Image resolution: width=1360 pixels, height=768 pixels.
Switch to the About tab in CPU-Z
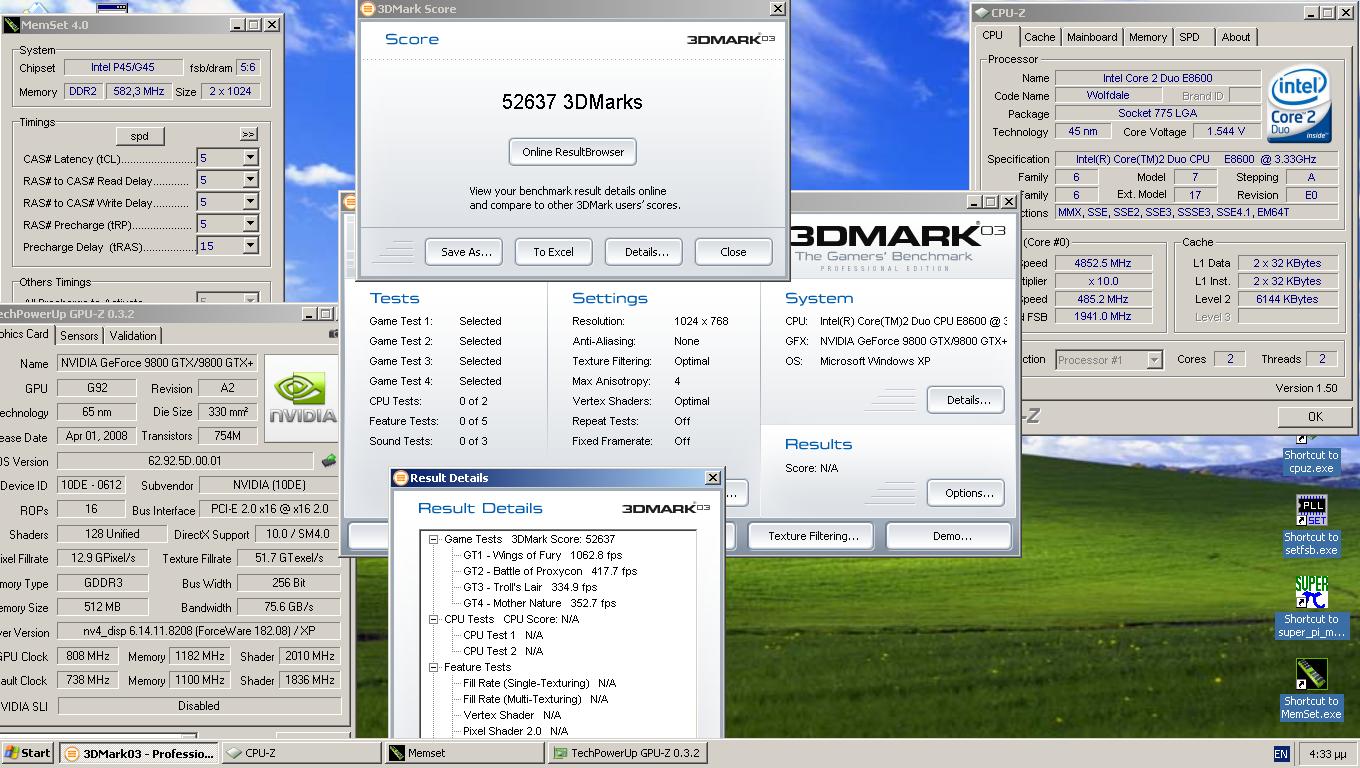pyautogui.click(x=1236, y=37)
